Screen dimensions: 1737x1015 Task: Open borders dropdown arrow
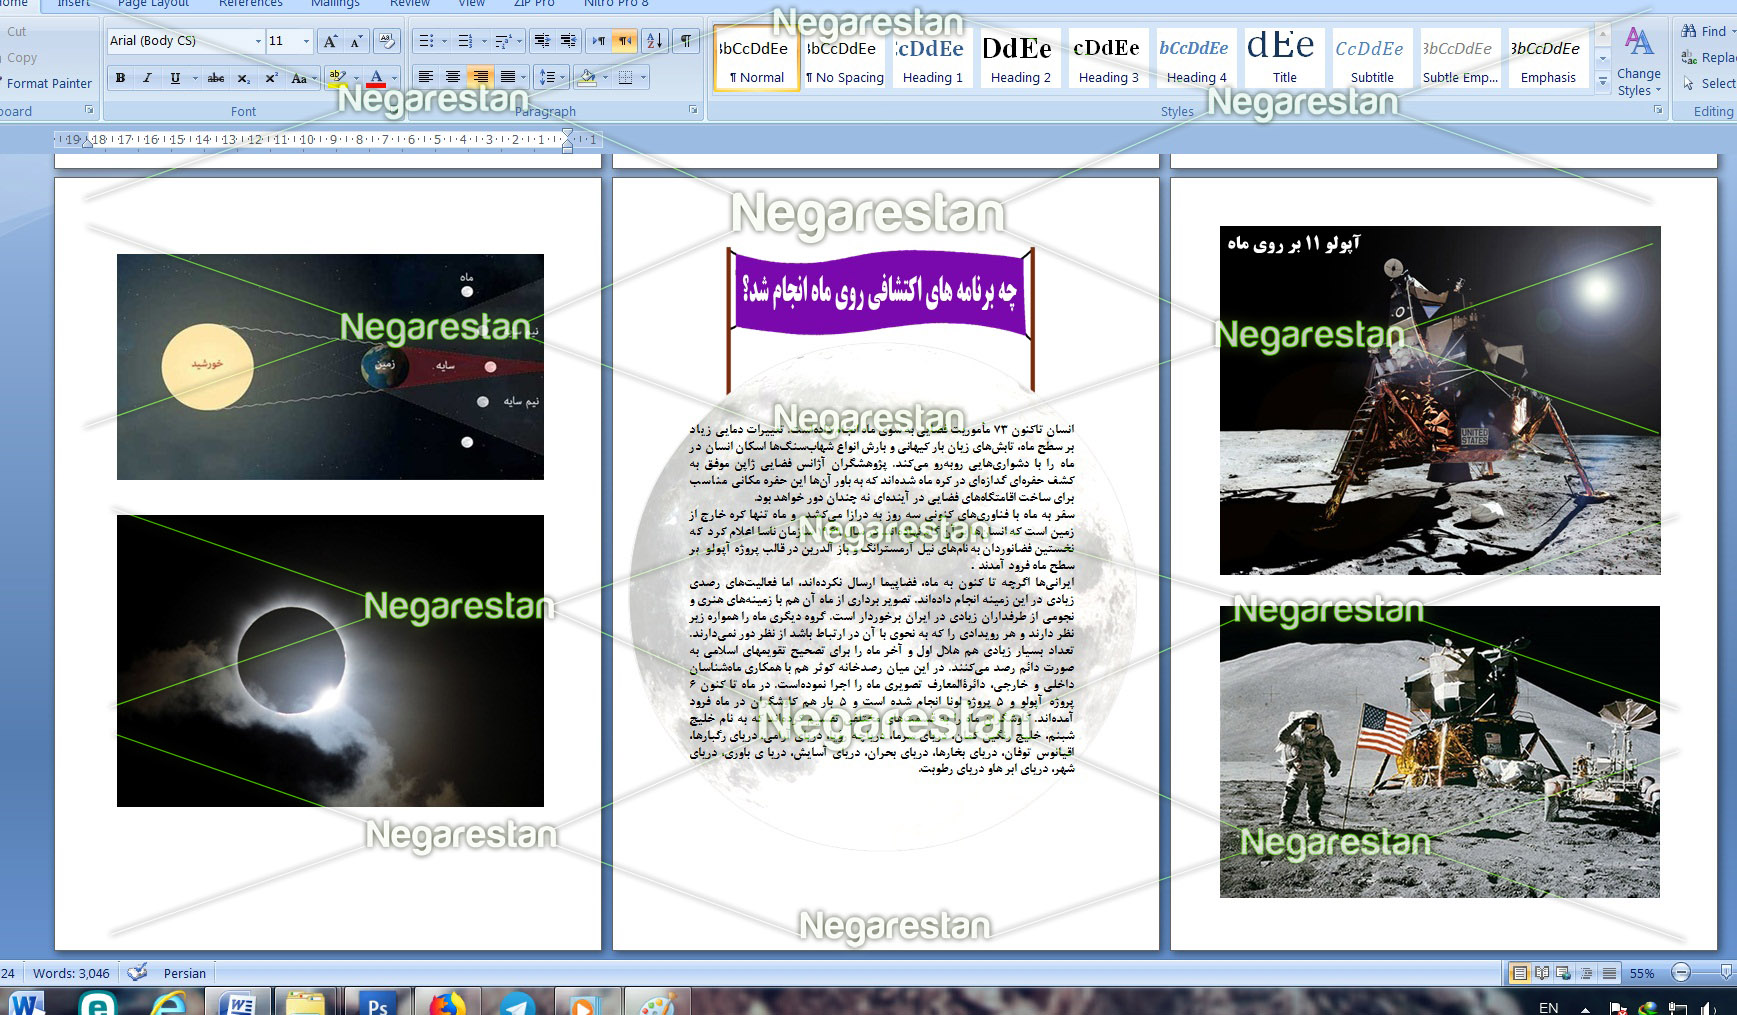(643, 77)
